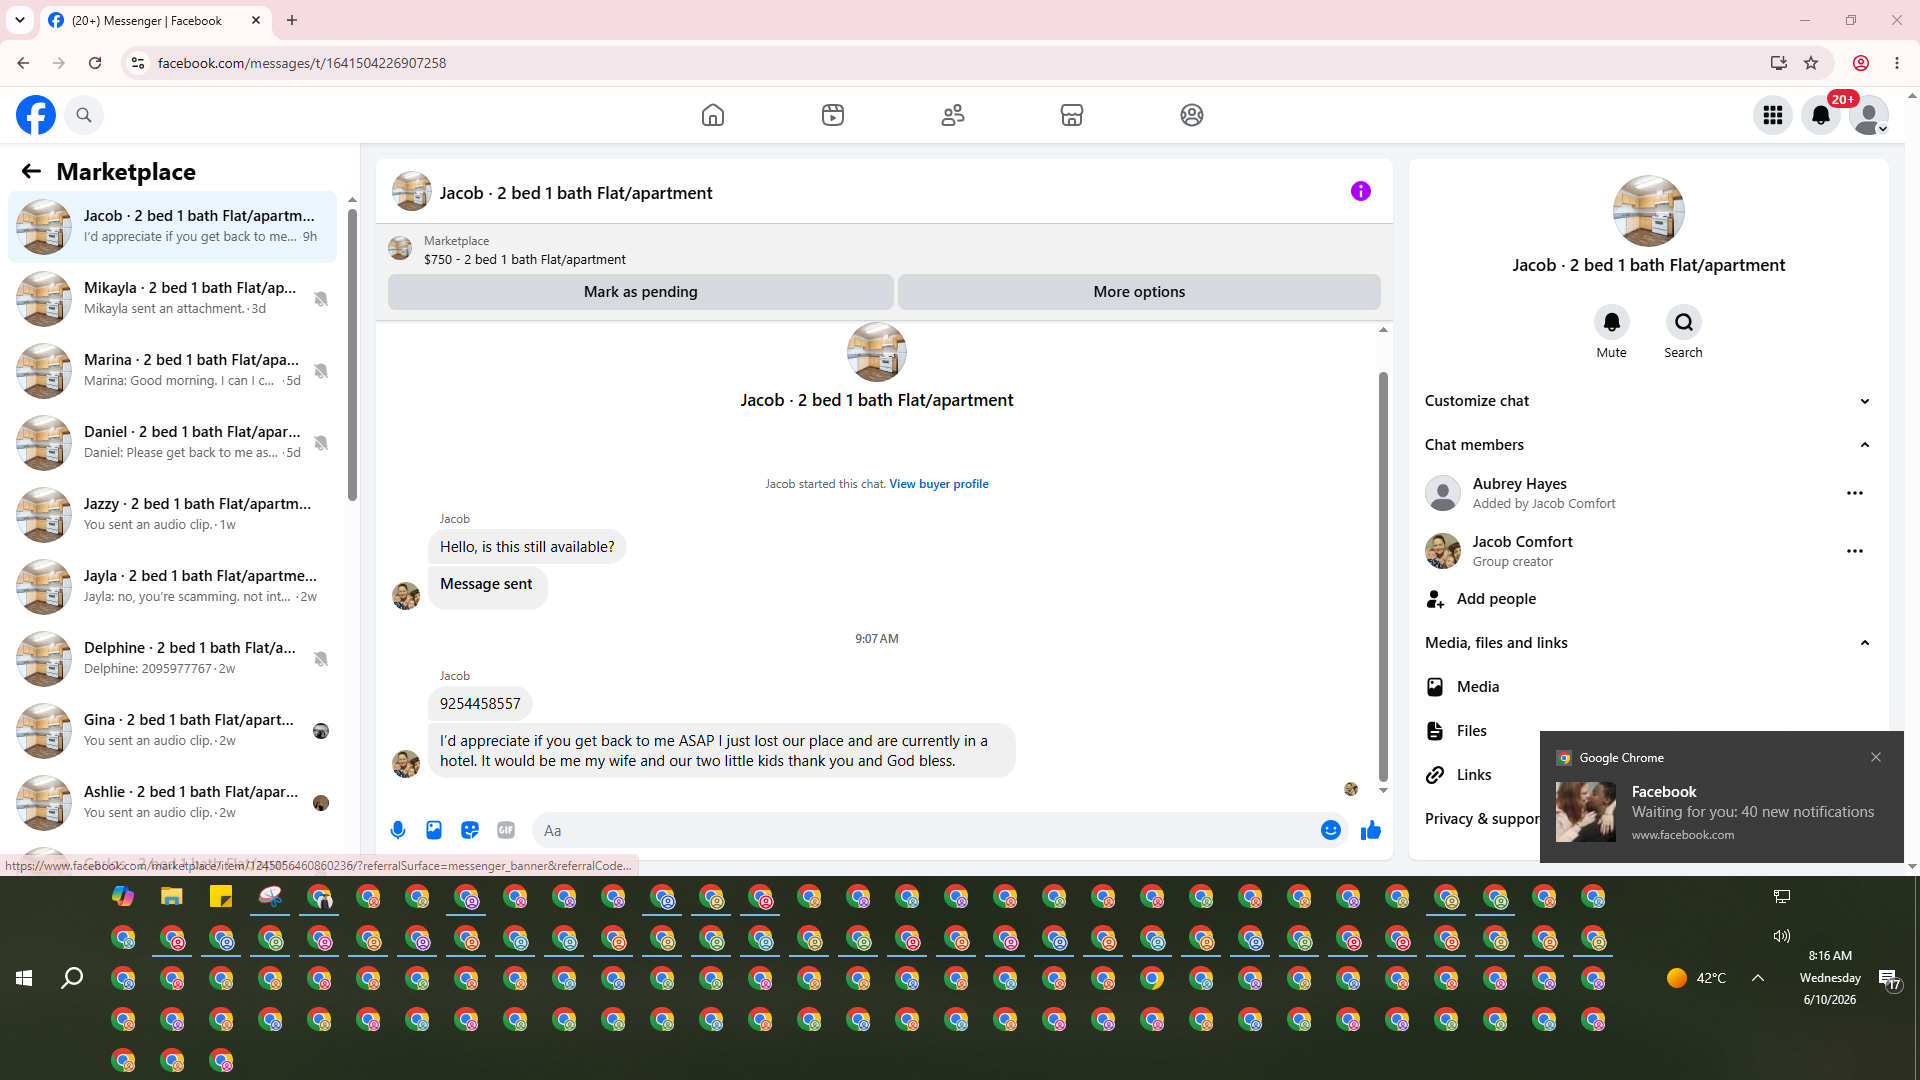Screen dimensions: 1920x1080
Task: Open the emoji picker in message box
Action: [1331, 830]
